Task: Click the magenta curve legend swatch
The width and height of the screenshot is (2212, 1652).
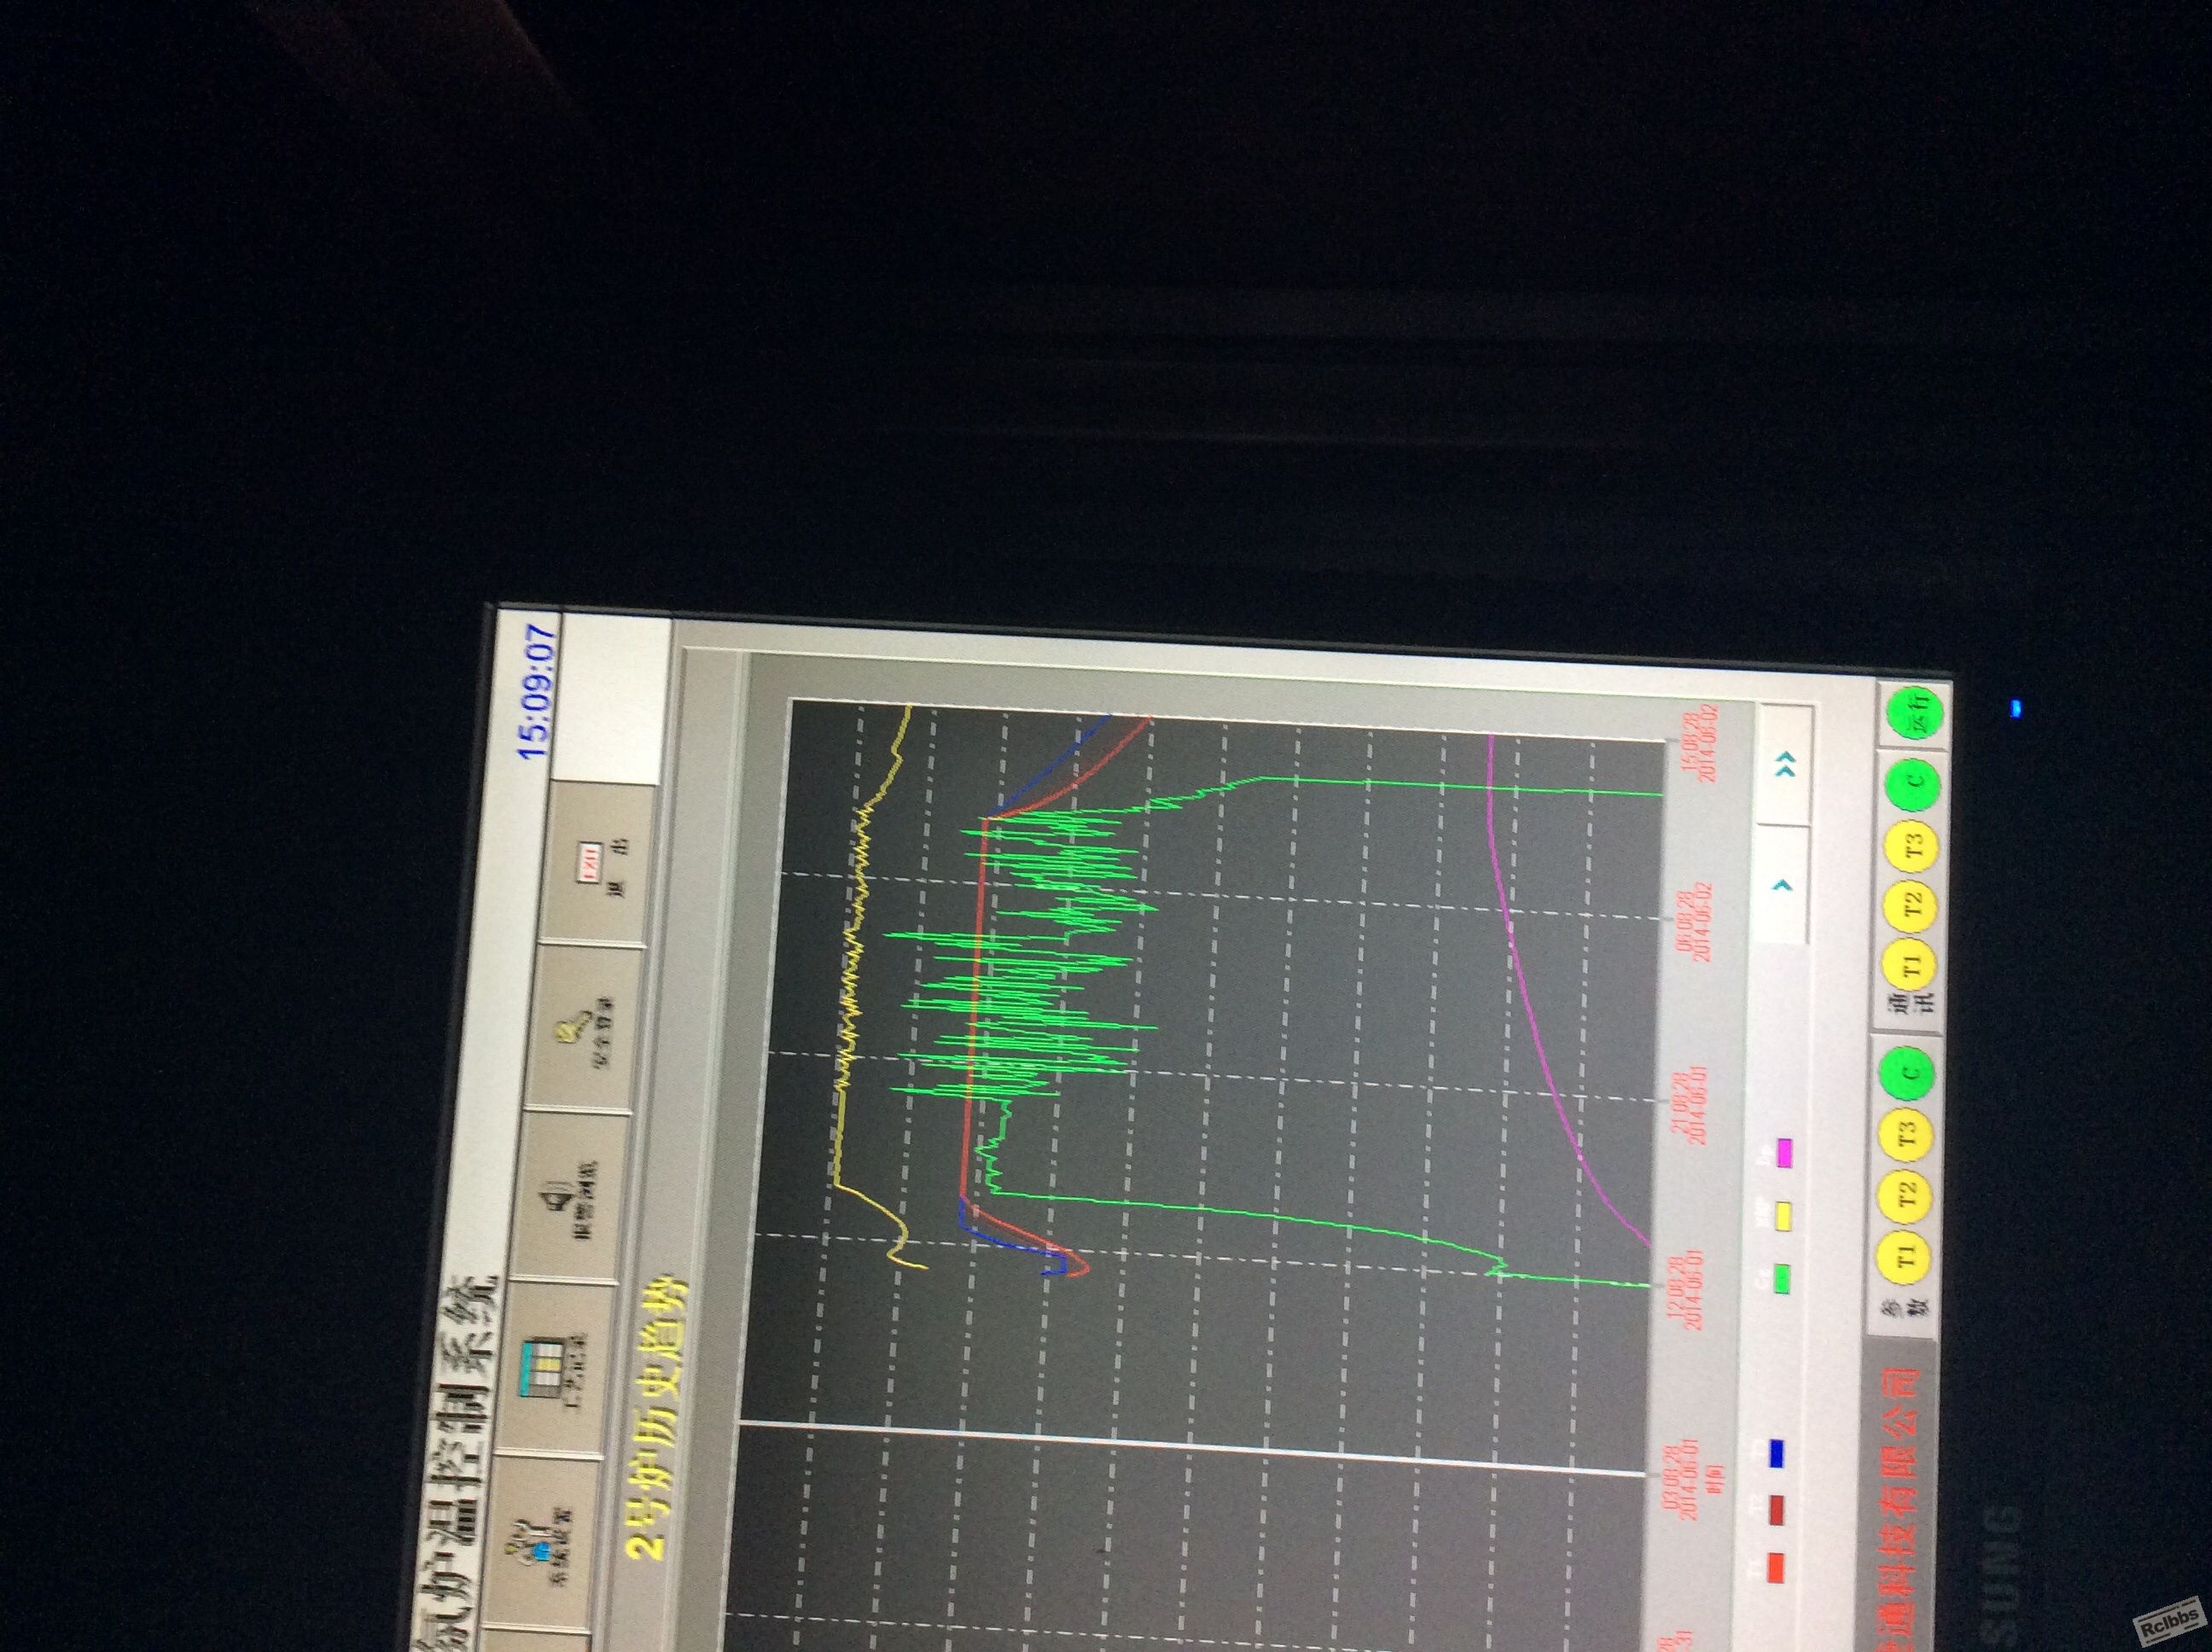Action: pos(1785,1153)
